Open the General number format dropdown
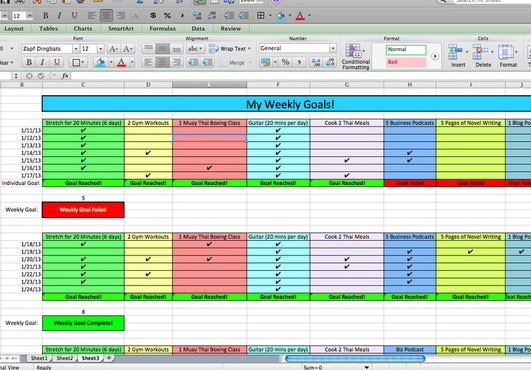 333,48
